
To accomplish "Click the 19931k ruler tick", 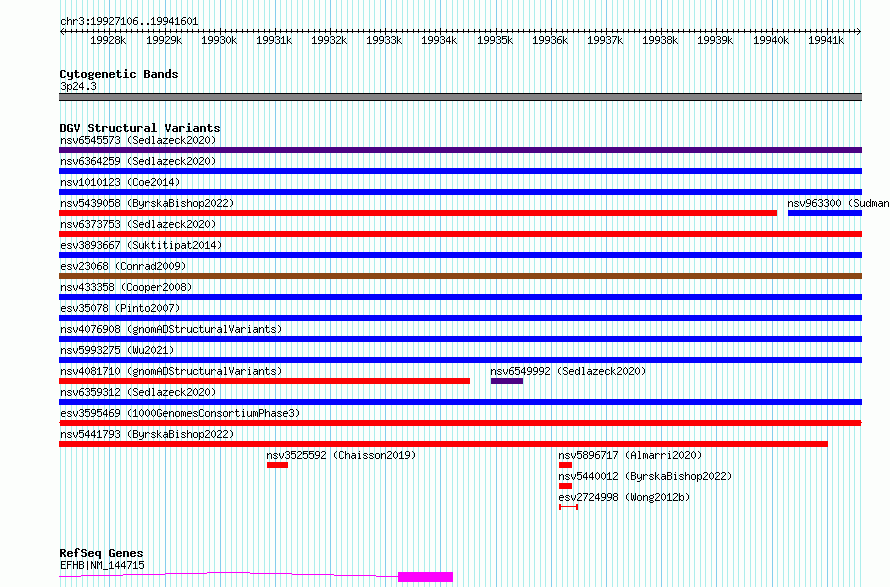I will pyautogui.click(x=274, y=40).
